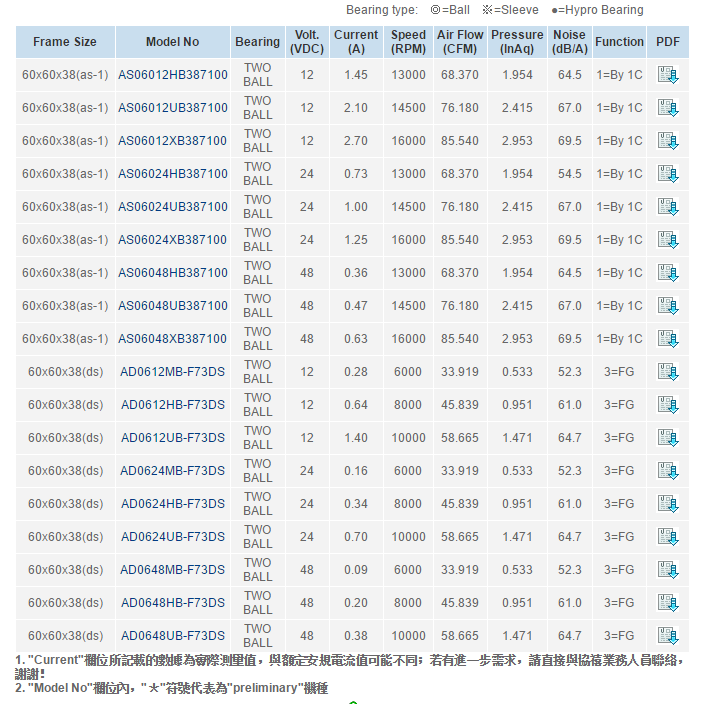Click the Model No column header
Image resolution: width=720 pixels, height=704 pixels.
pyautogui.click(x=173, y=42)
